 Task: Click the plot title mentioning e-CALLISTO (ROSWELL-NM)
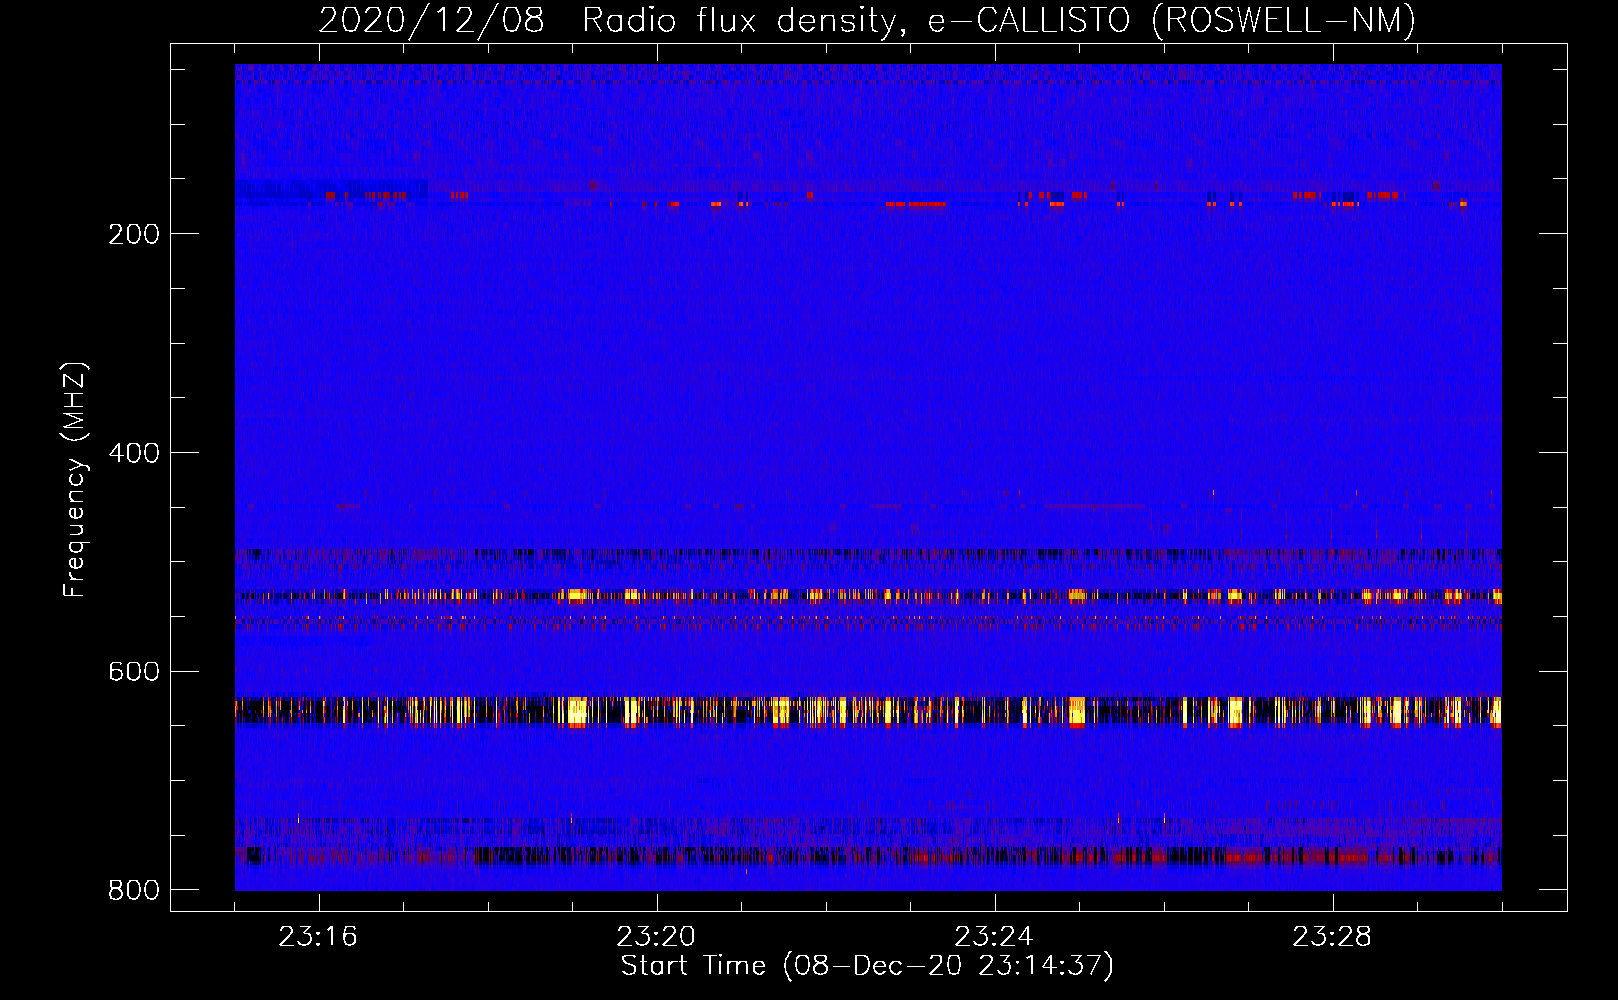[x=867, y=21]
